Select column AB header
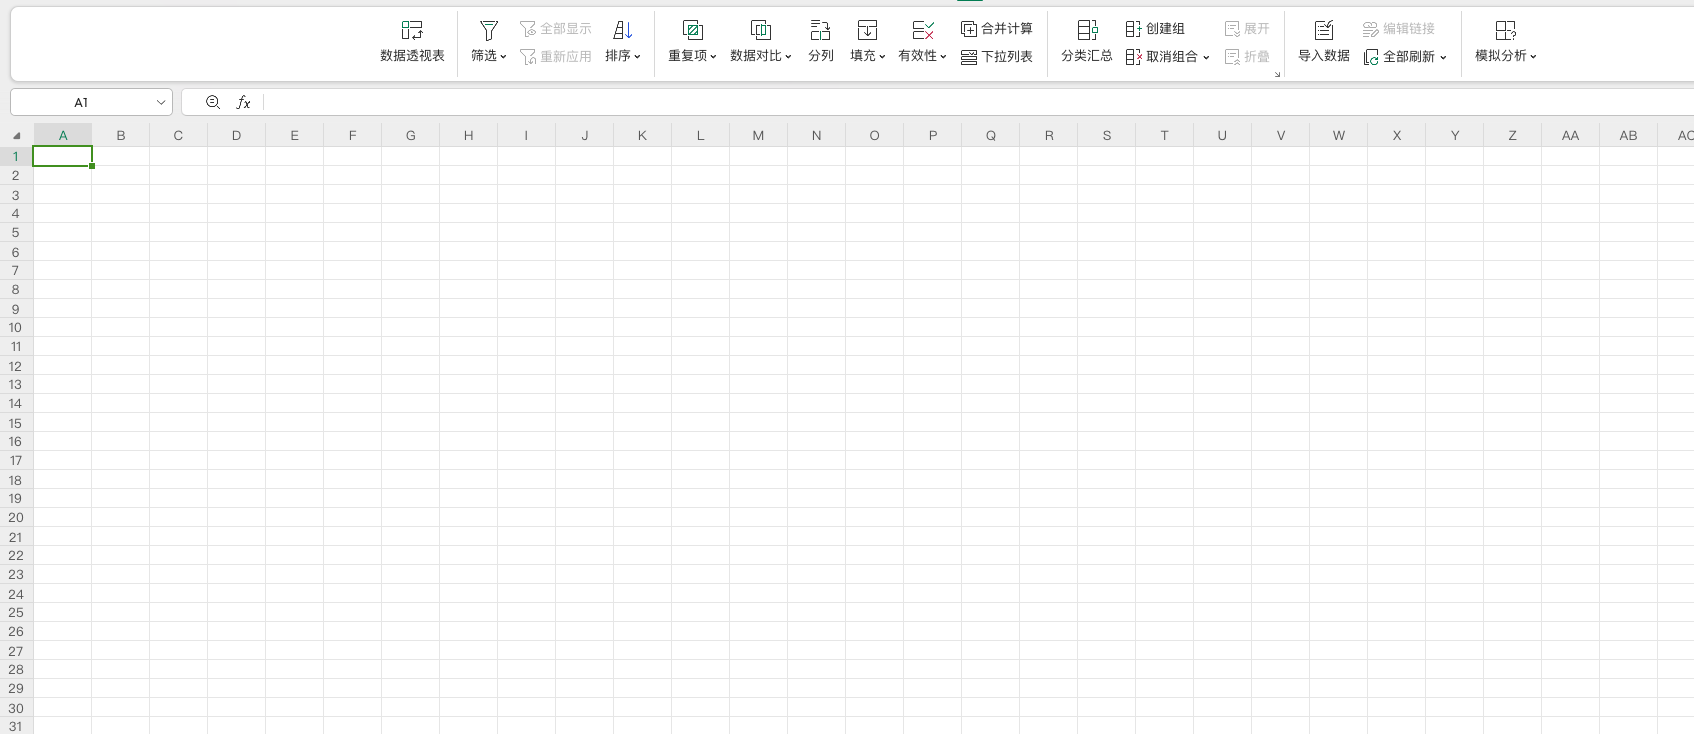Screen dimensions: 1694x734 1629,135
